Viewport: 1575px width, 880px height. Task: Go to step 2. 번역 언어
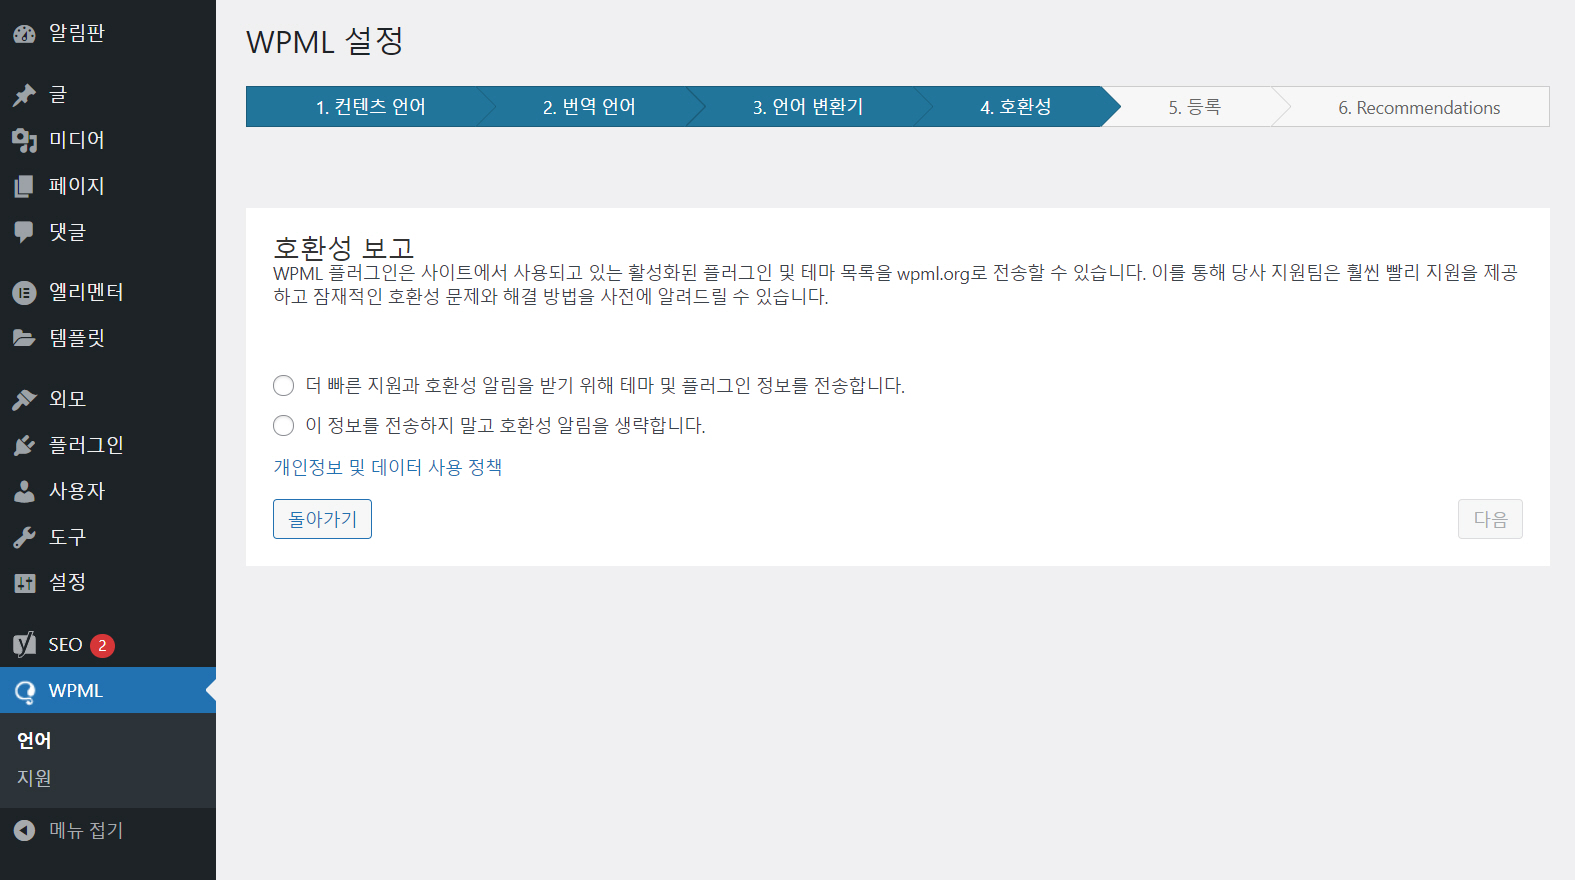tap(589, 107)
